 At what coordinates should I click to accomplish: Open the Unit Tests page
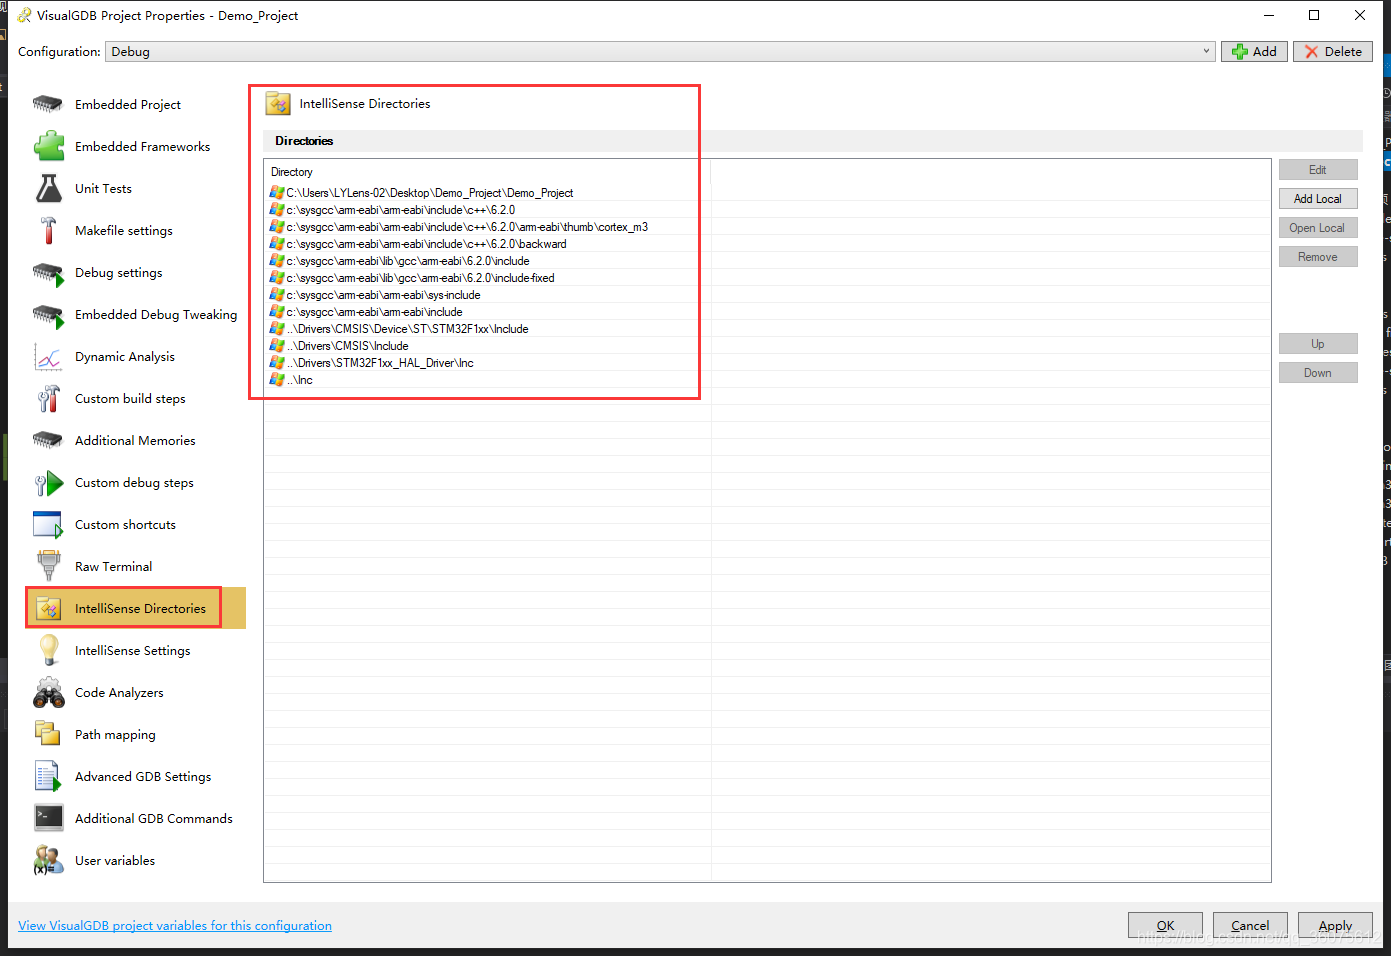tap(103, 188)
